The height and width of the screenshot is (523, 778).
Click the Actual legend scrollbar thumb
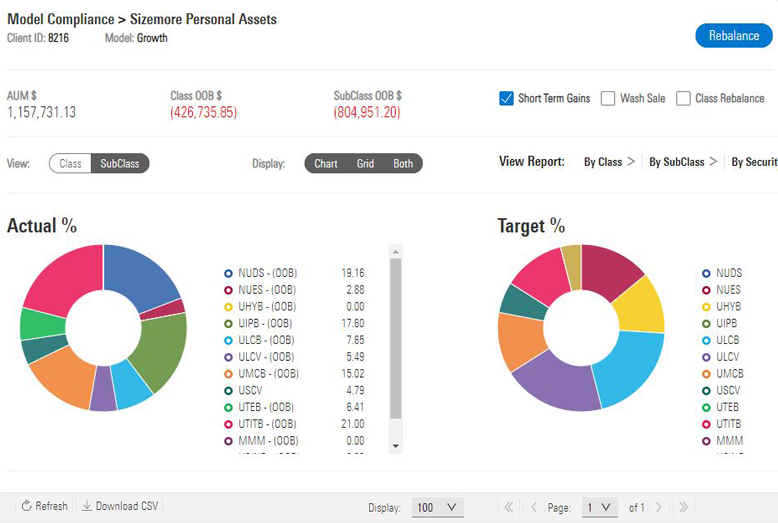click(x=395, y=338)
